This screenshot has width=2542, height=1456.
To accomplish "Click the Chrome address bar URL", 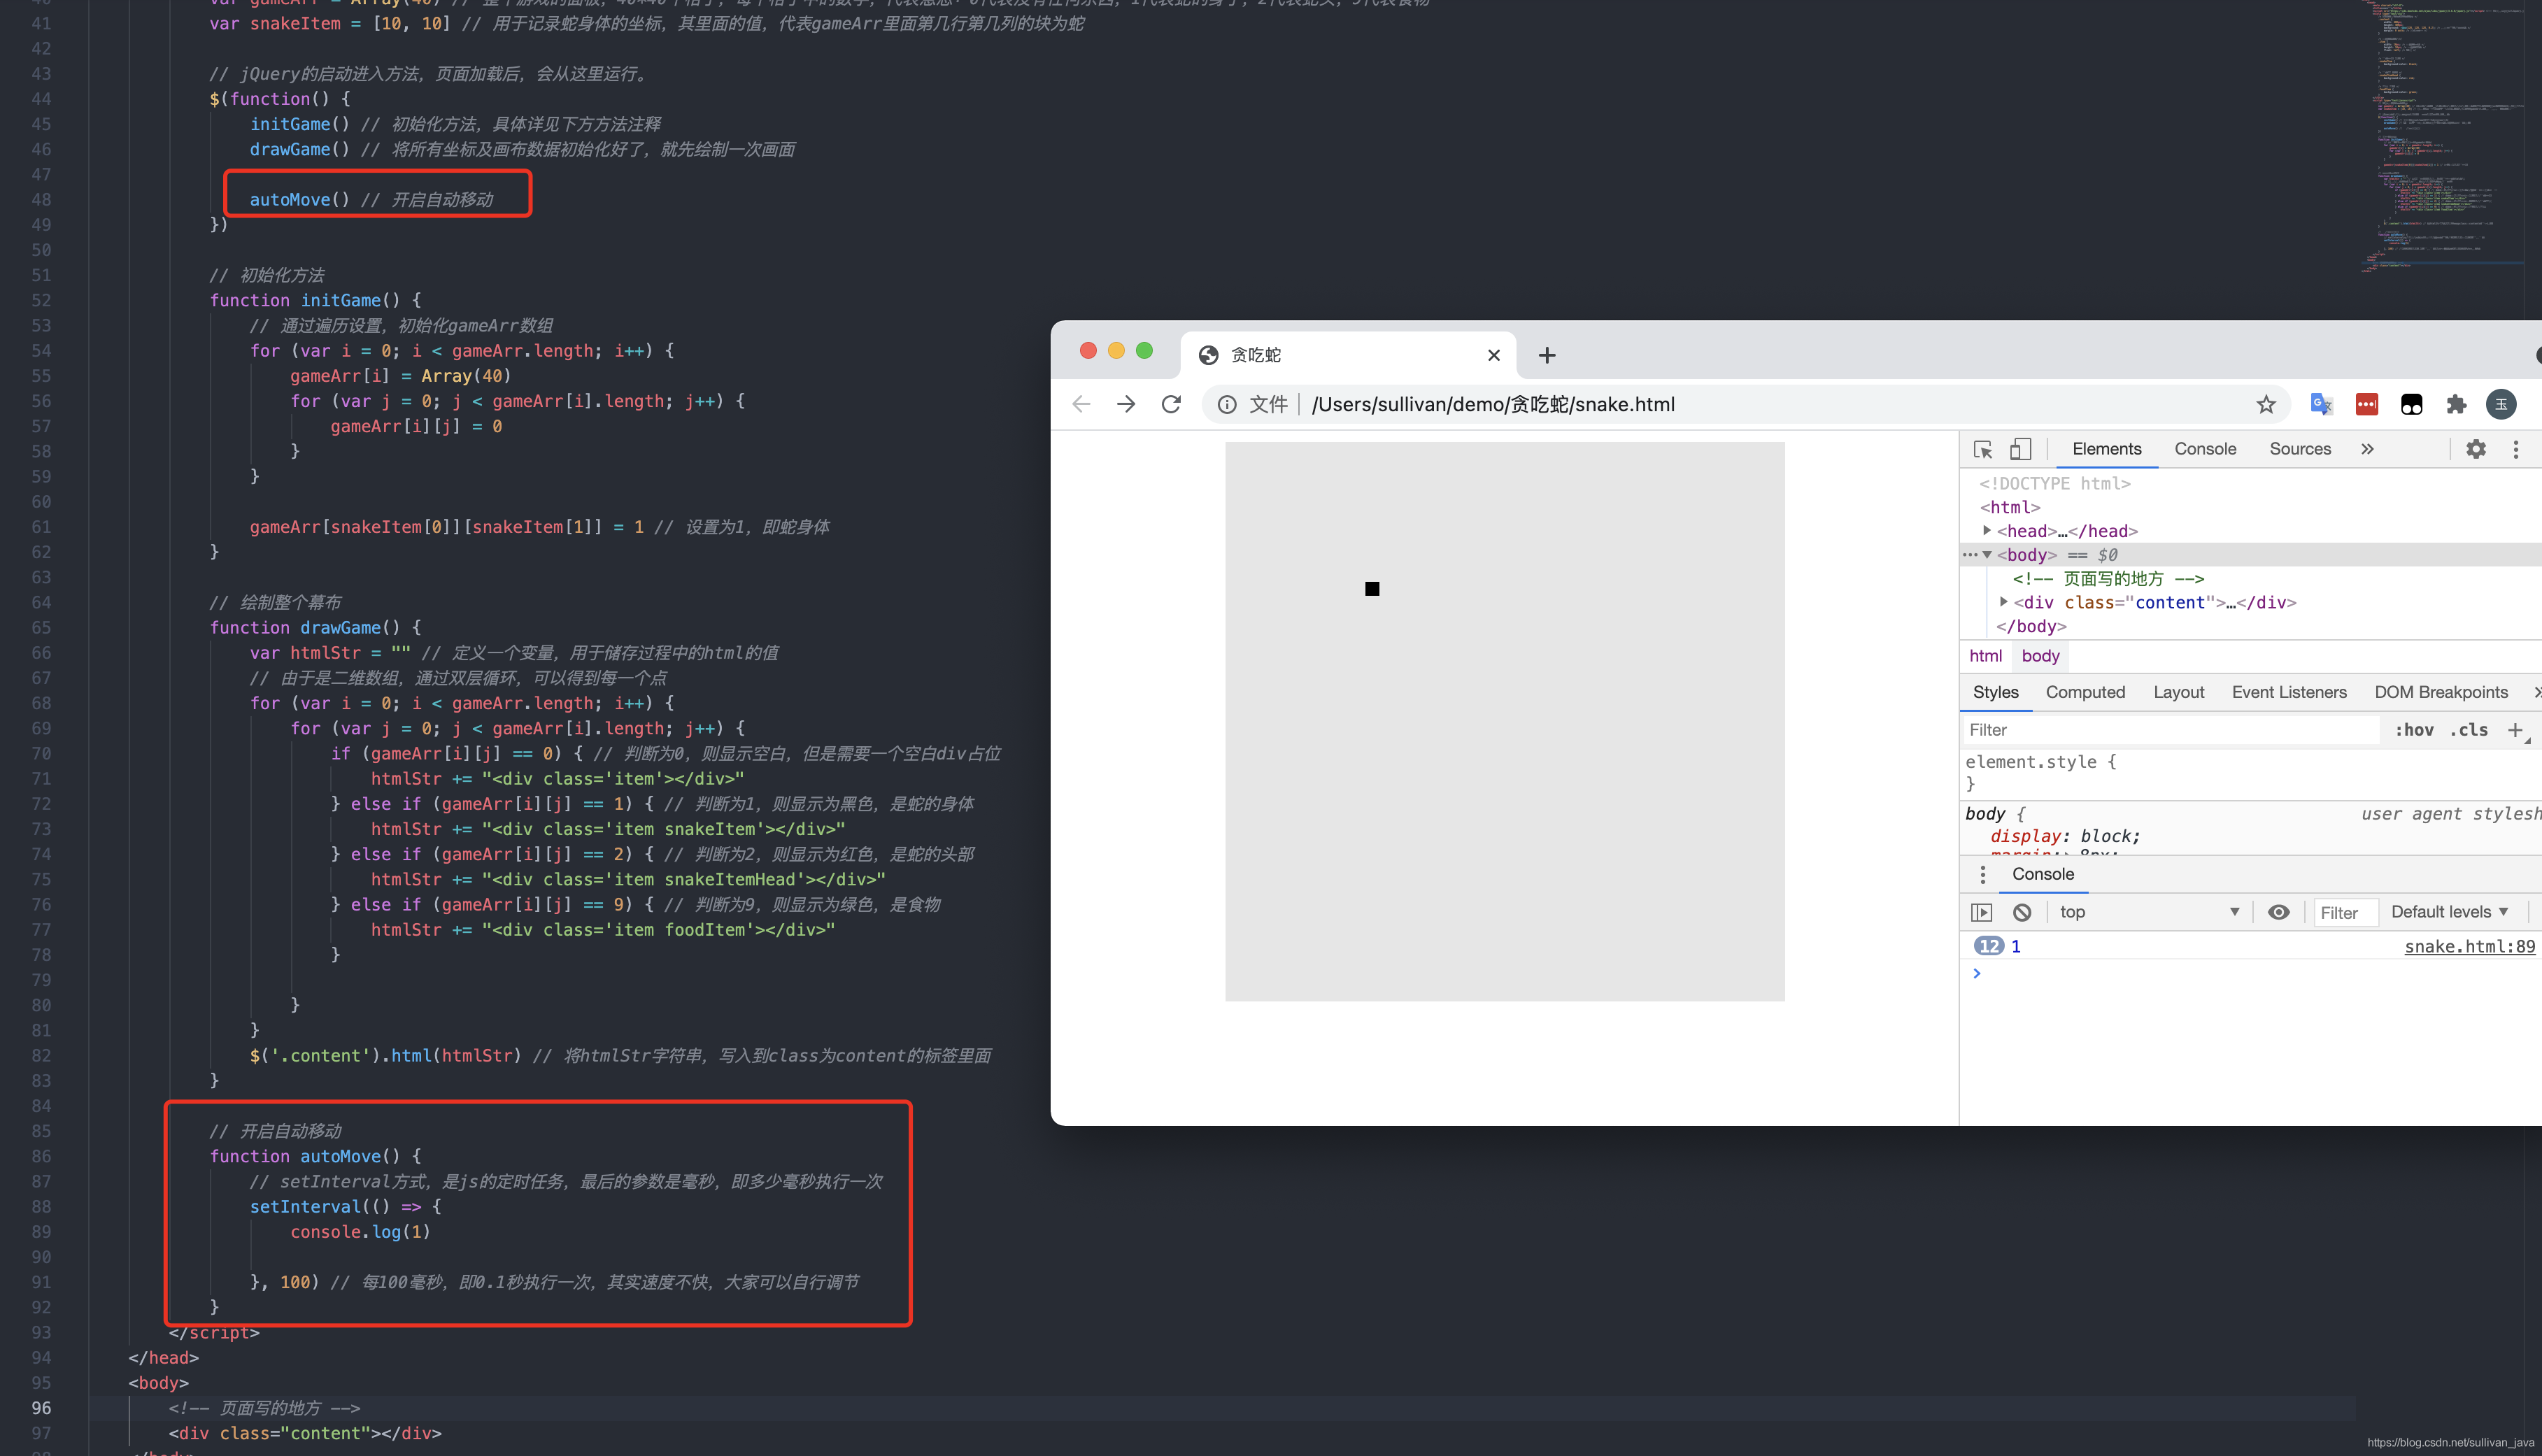I will tap(1493, 404).
